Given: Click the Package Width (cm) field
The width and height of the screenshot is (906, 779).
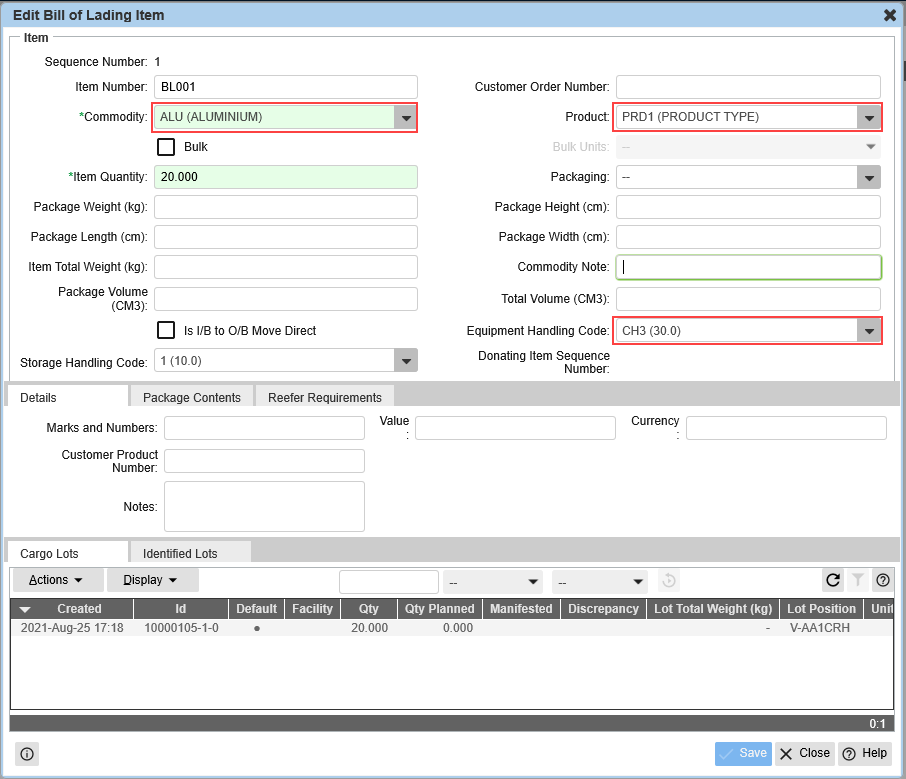Looking at the screenshot, I should pos(748,237).
